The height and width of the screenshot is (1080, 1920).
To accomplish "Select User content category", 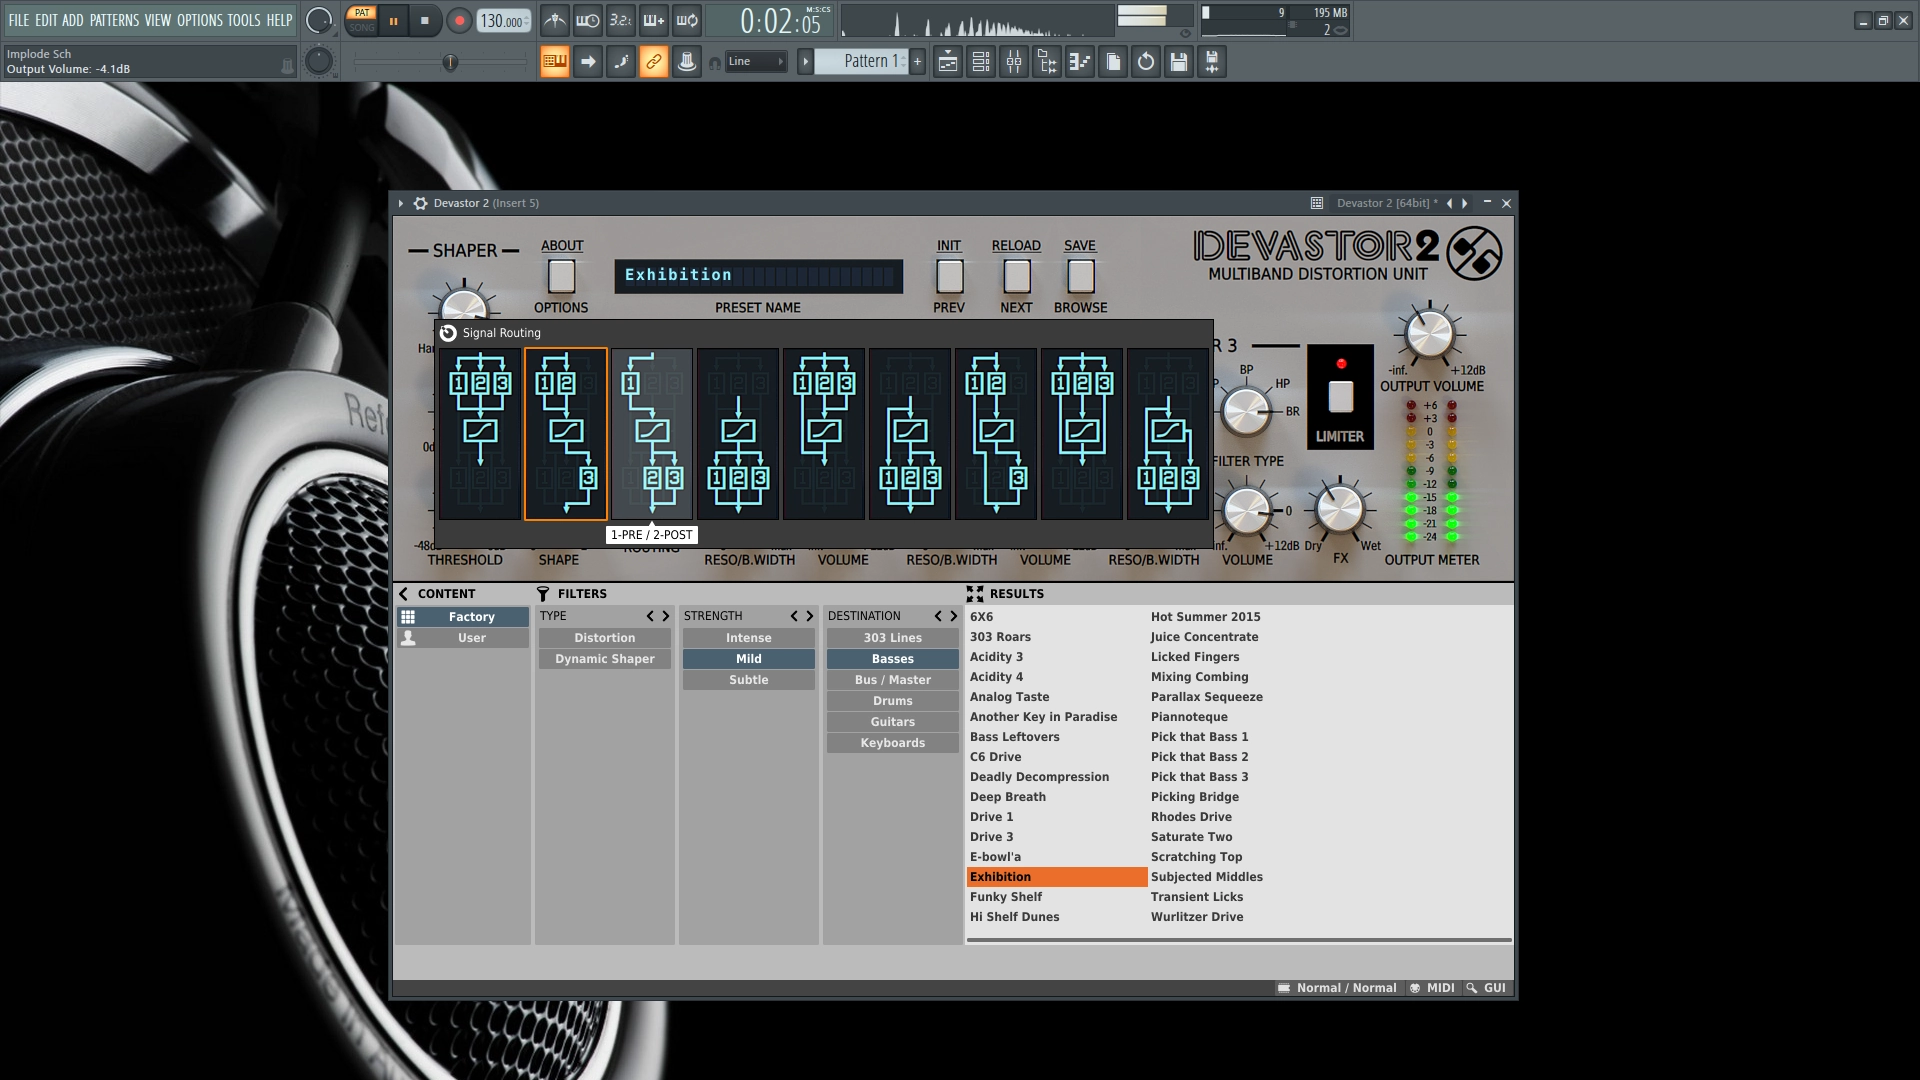I will pyautogui.click(x=463, y=638).
